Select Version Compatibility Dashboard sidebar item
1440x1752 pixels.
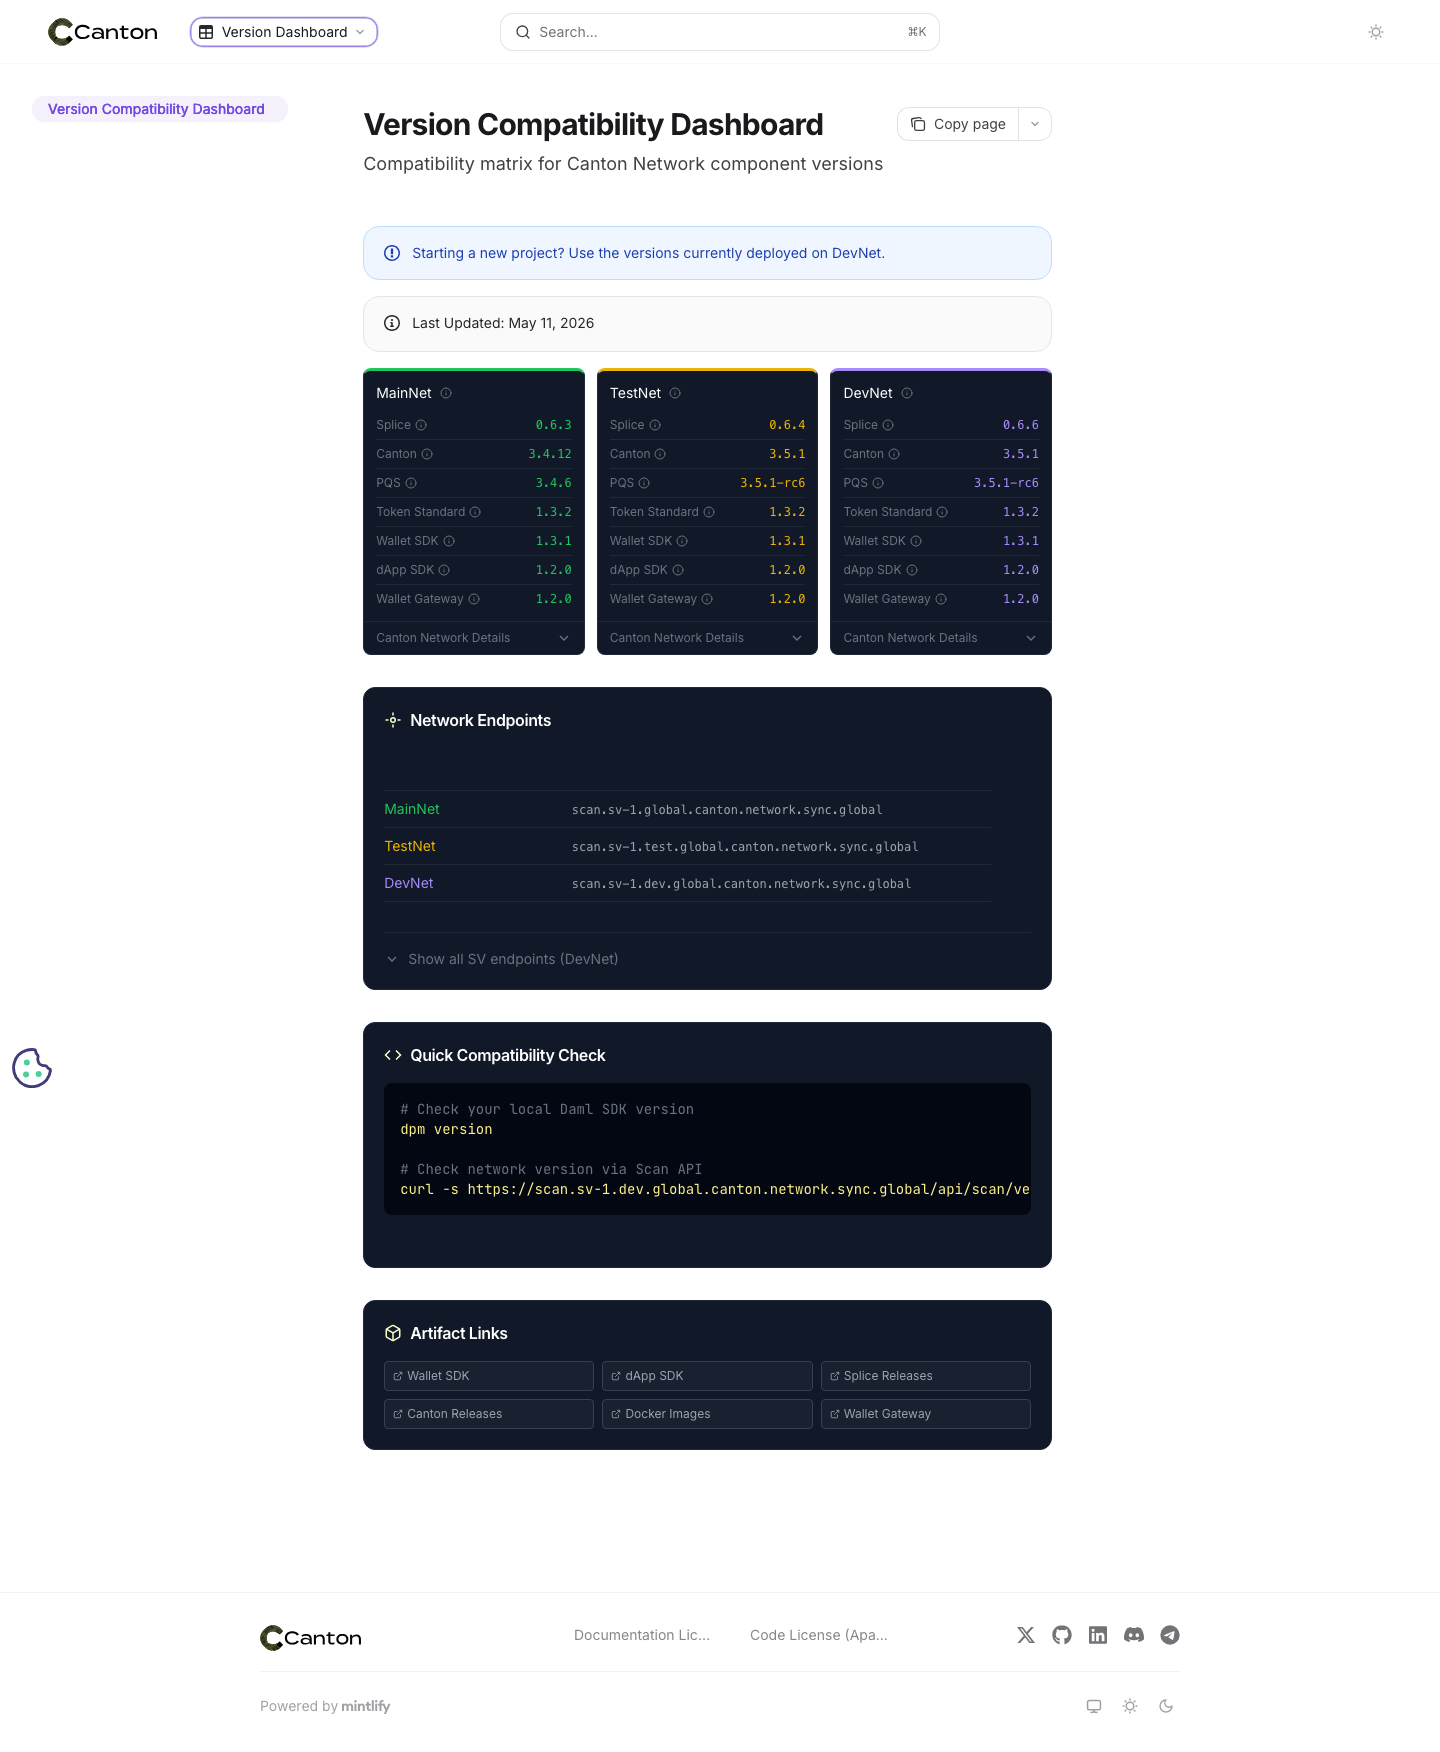(160, 109)
